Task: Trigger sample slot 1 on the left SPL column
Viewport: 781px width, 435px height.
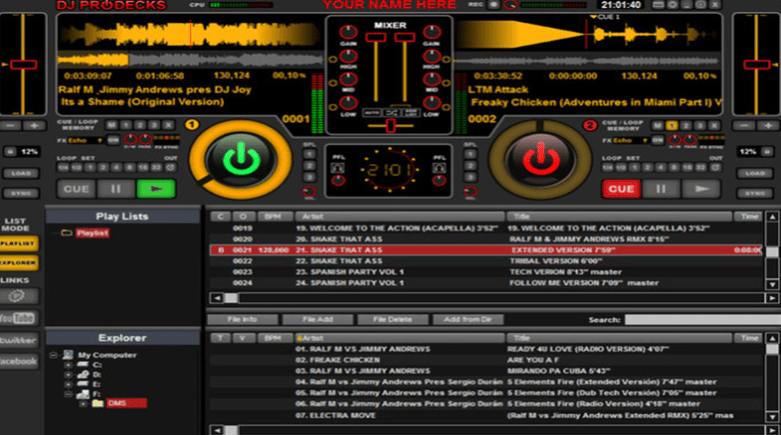Action: click(x=309, y=154)
